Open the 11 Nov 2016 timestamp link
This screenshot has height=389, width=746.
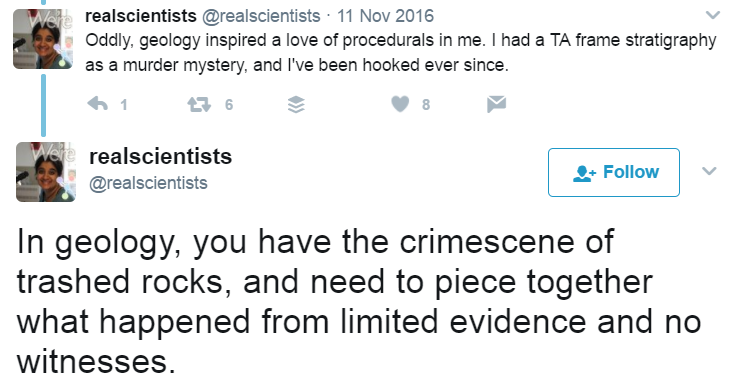pos(385,16)
